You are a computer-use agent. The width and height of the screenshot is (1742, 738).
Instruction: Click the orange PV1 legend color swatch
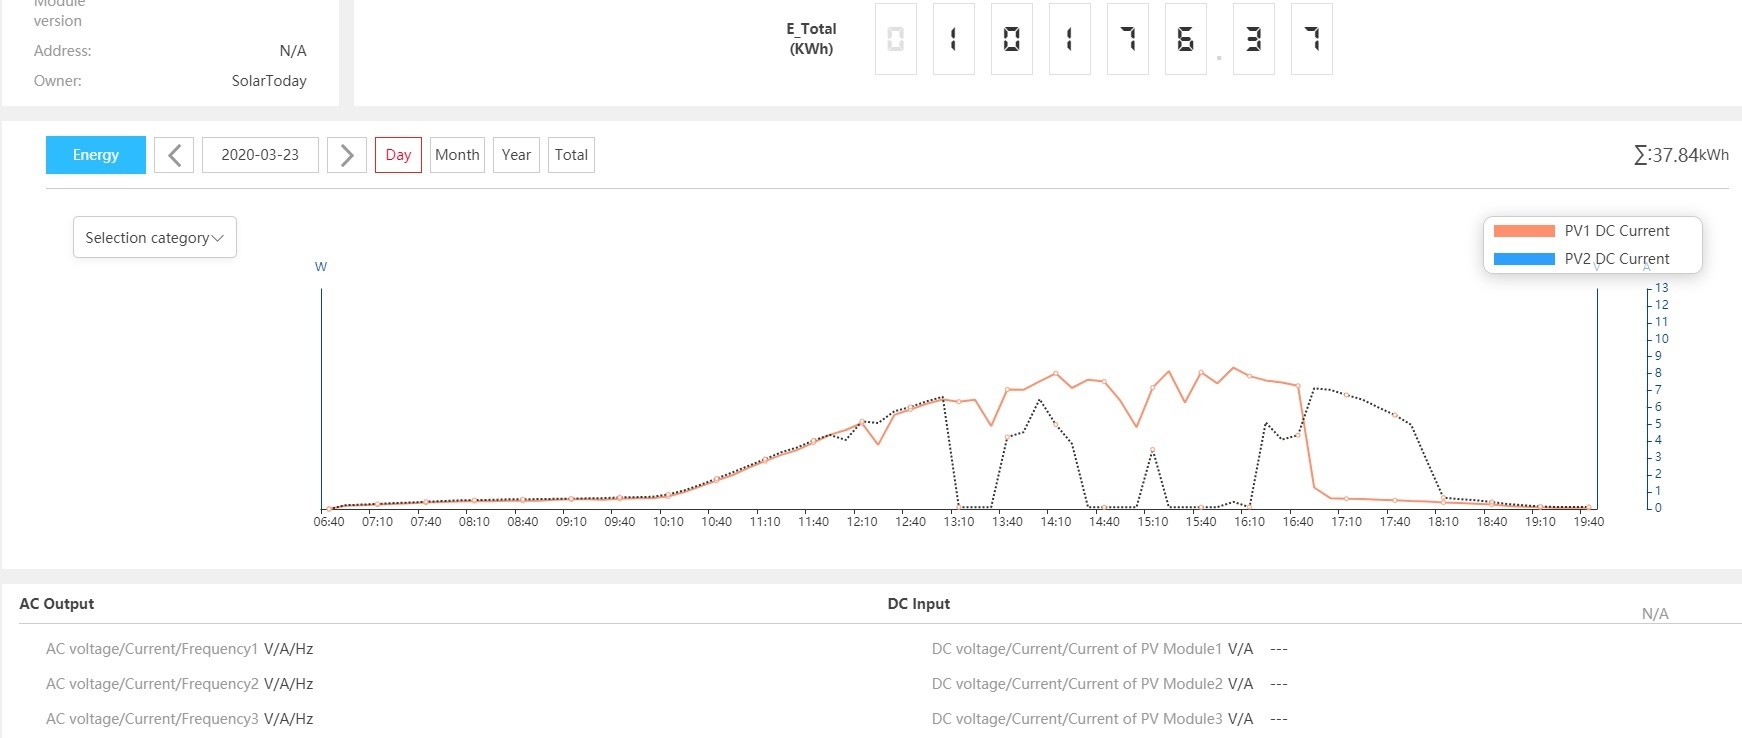pos(1524,231)
